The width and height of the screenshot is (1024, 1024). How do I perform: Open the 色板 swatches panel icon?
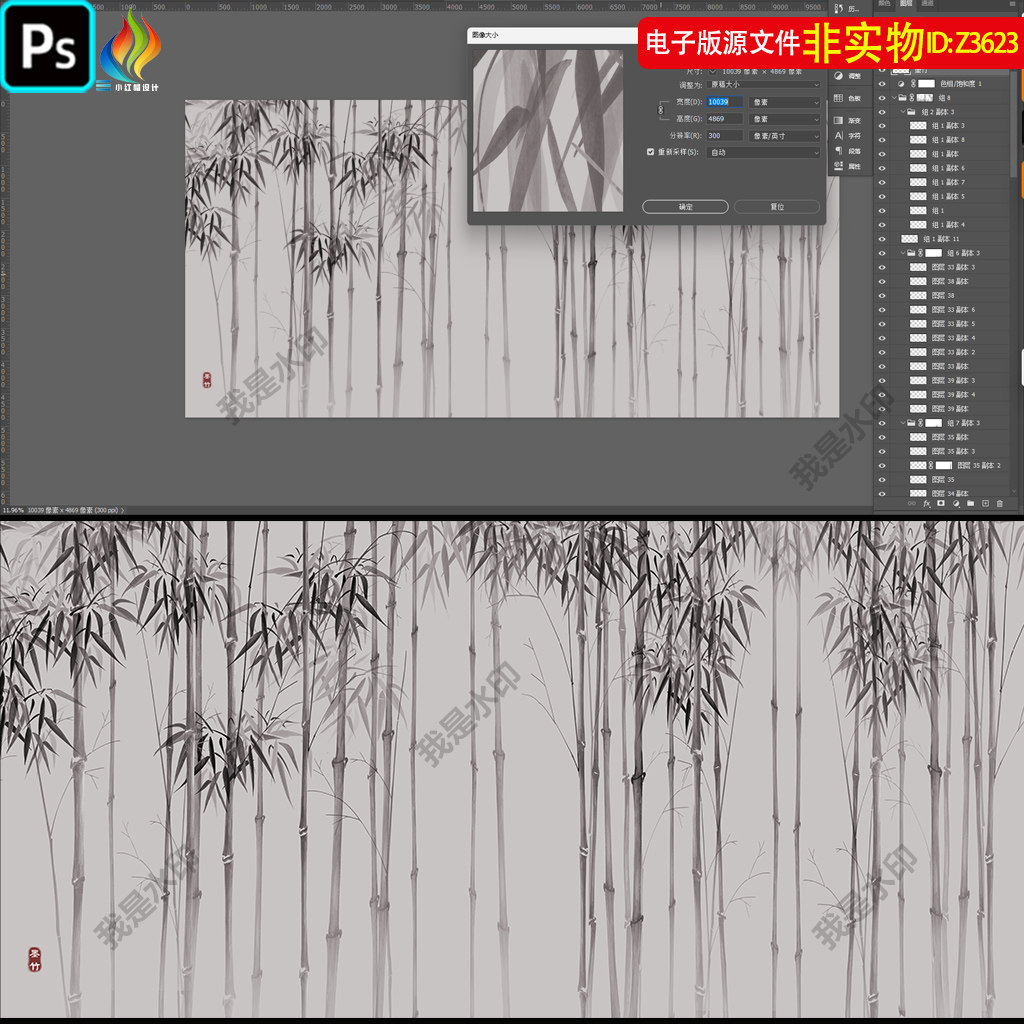(x=839, y=98)
